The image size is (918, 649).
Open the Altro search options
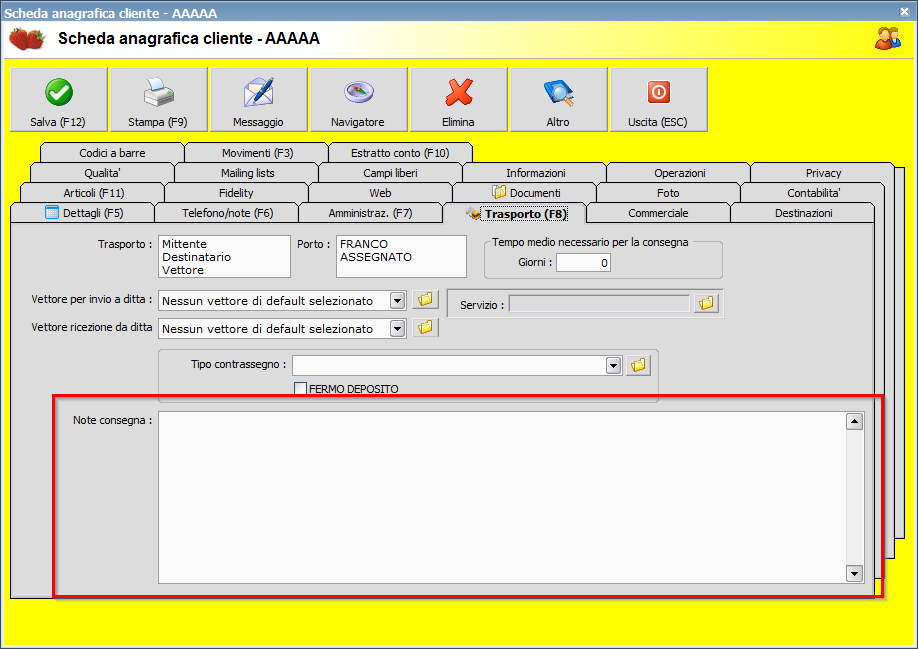pos(559,99)
